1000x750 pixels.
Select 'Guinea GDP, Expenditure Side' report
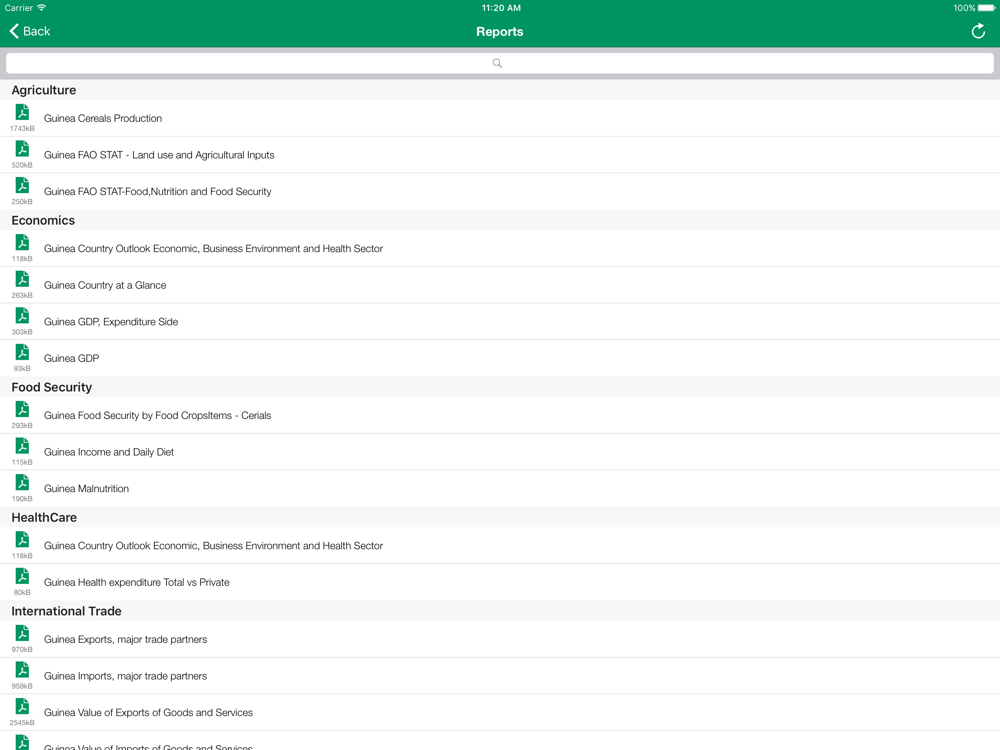click(x=111, y=321)
